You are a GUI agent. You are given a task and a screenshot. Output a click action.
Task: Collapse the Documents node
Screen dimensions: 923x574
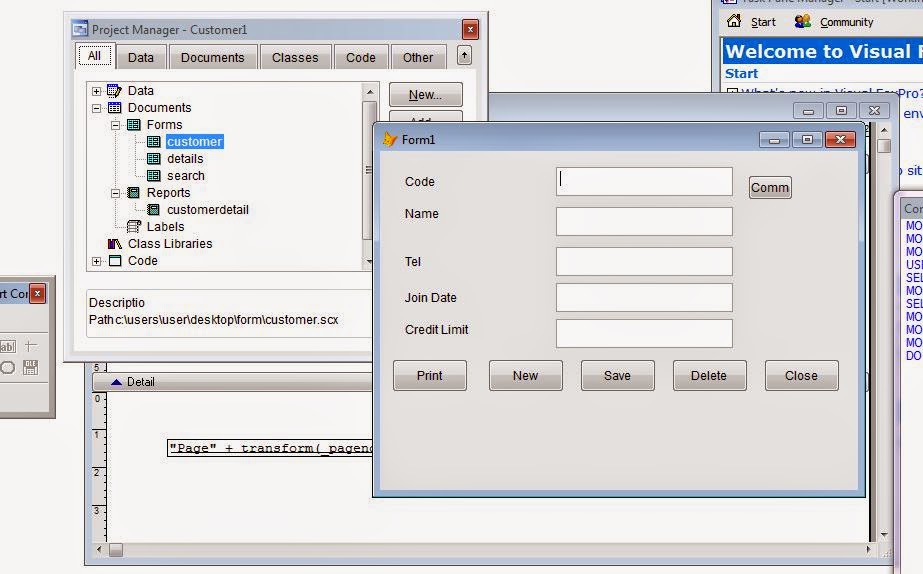click(x=97, y=108)
